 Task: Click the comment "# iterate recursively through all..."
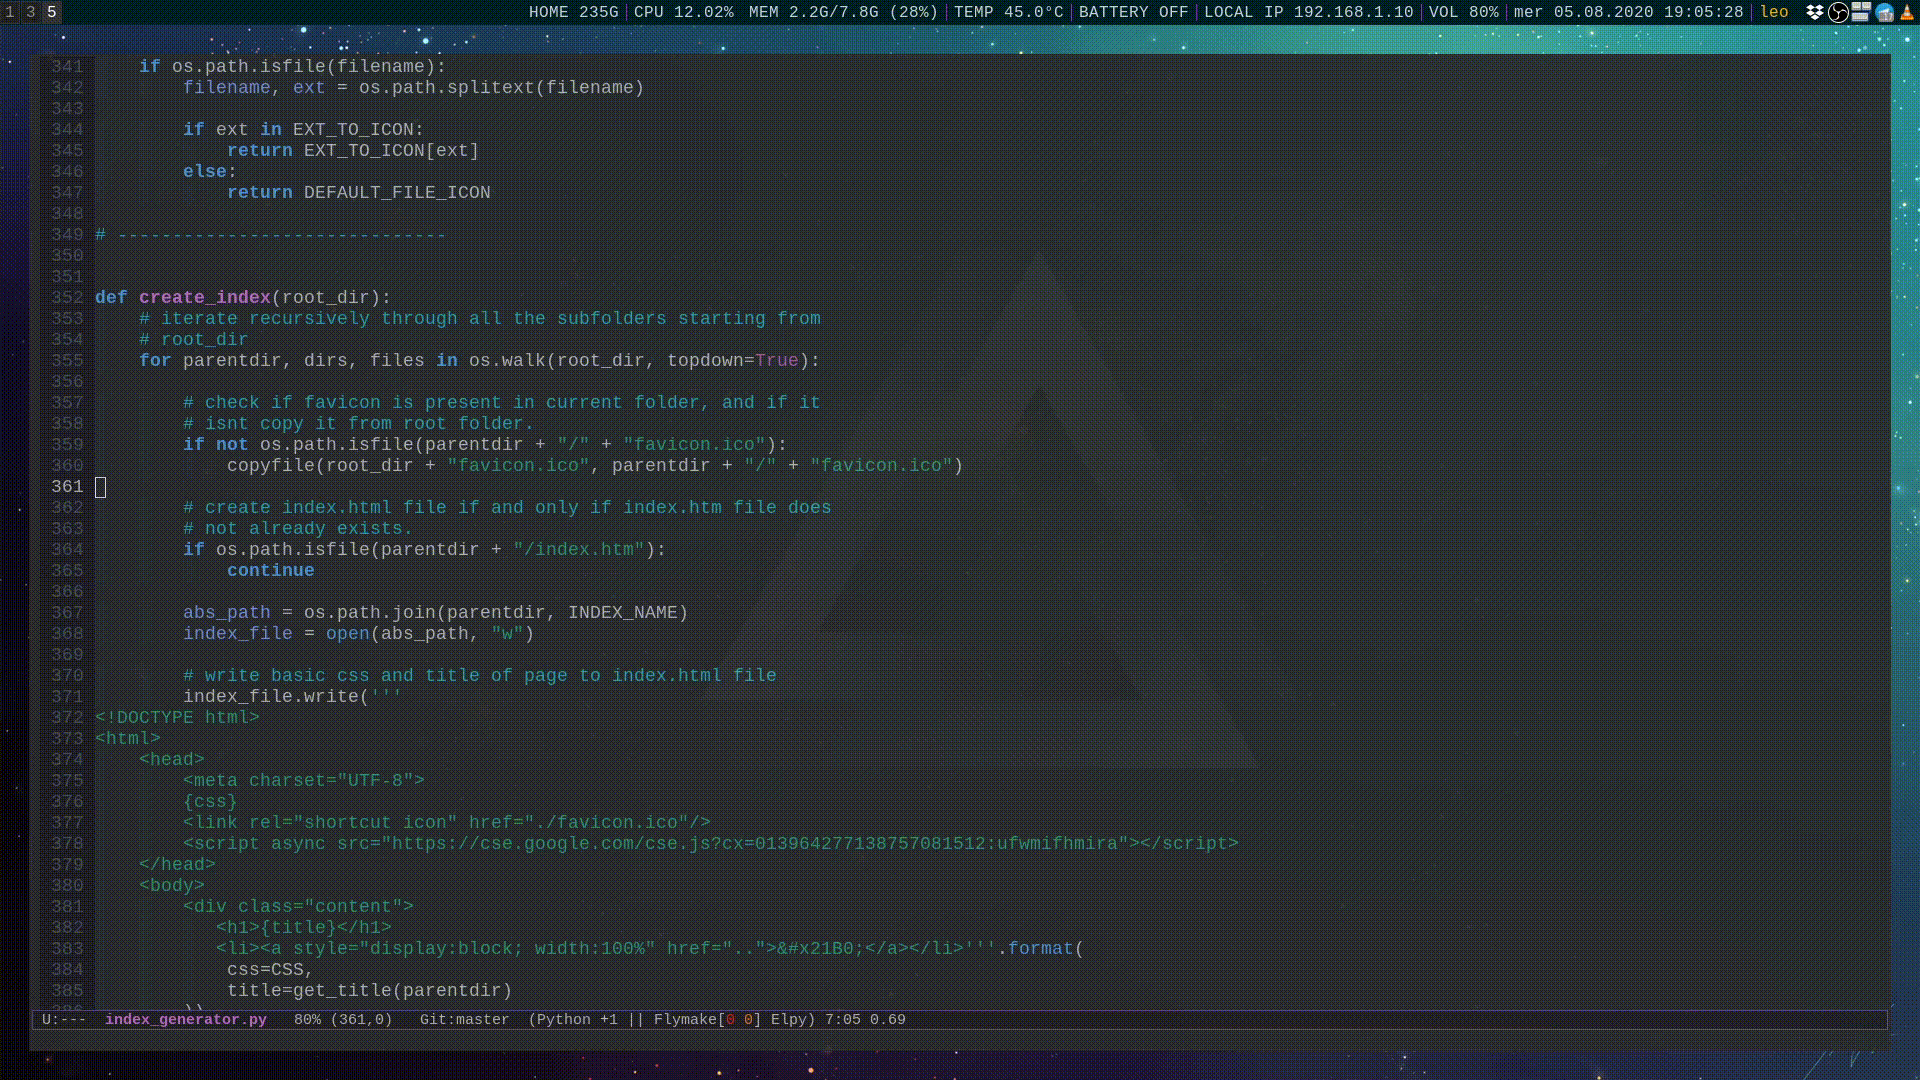pos(480,319)
